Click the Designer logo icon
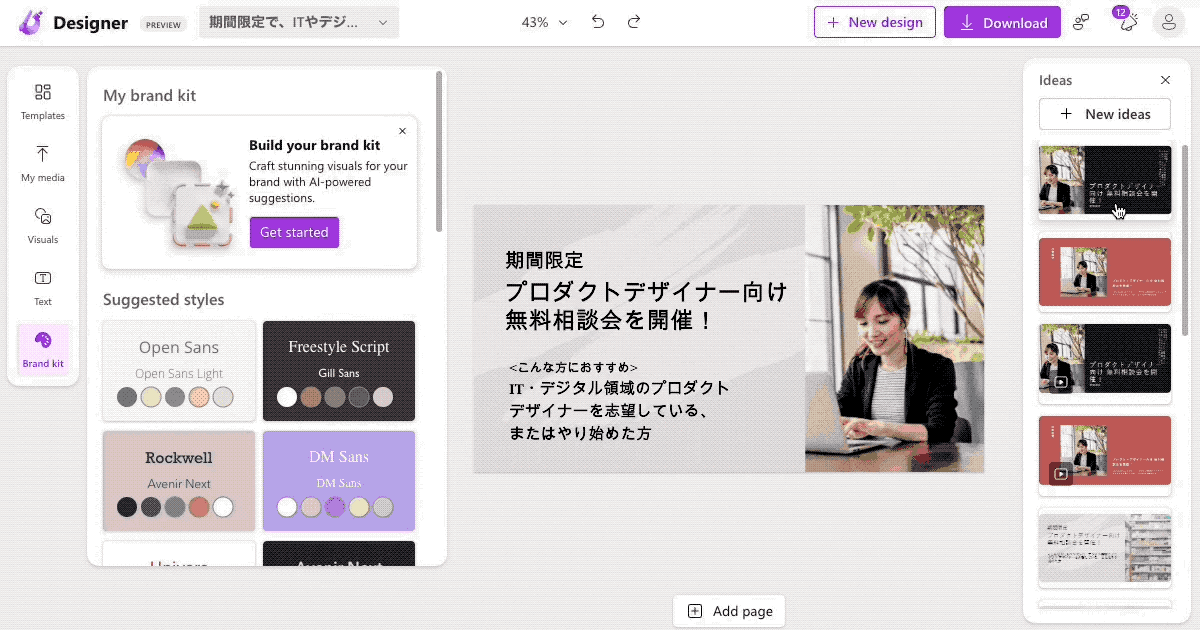This screenshot has width=1200, height=630. (28, 21)
